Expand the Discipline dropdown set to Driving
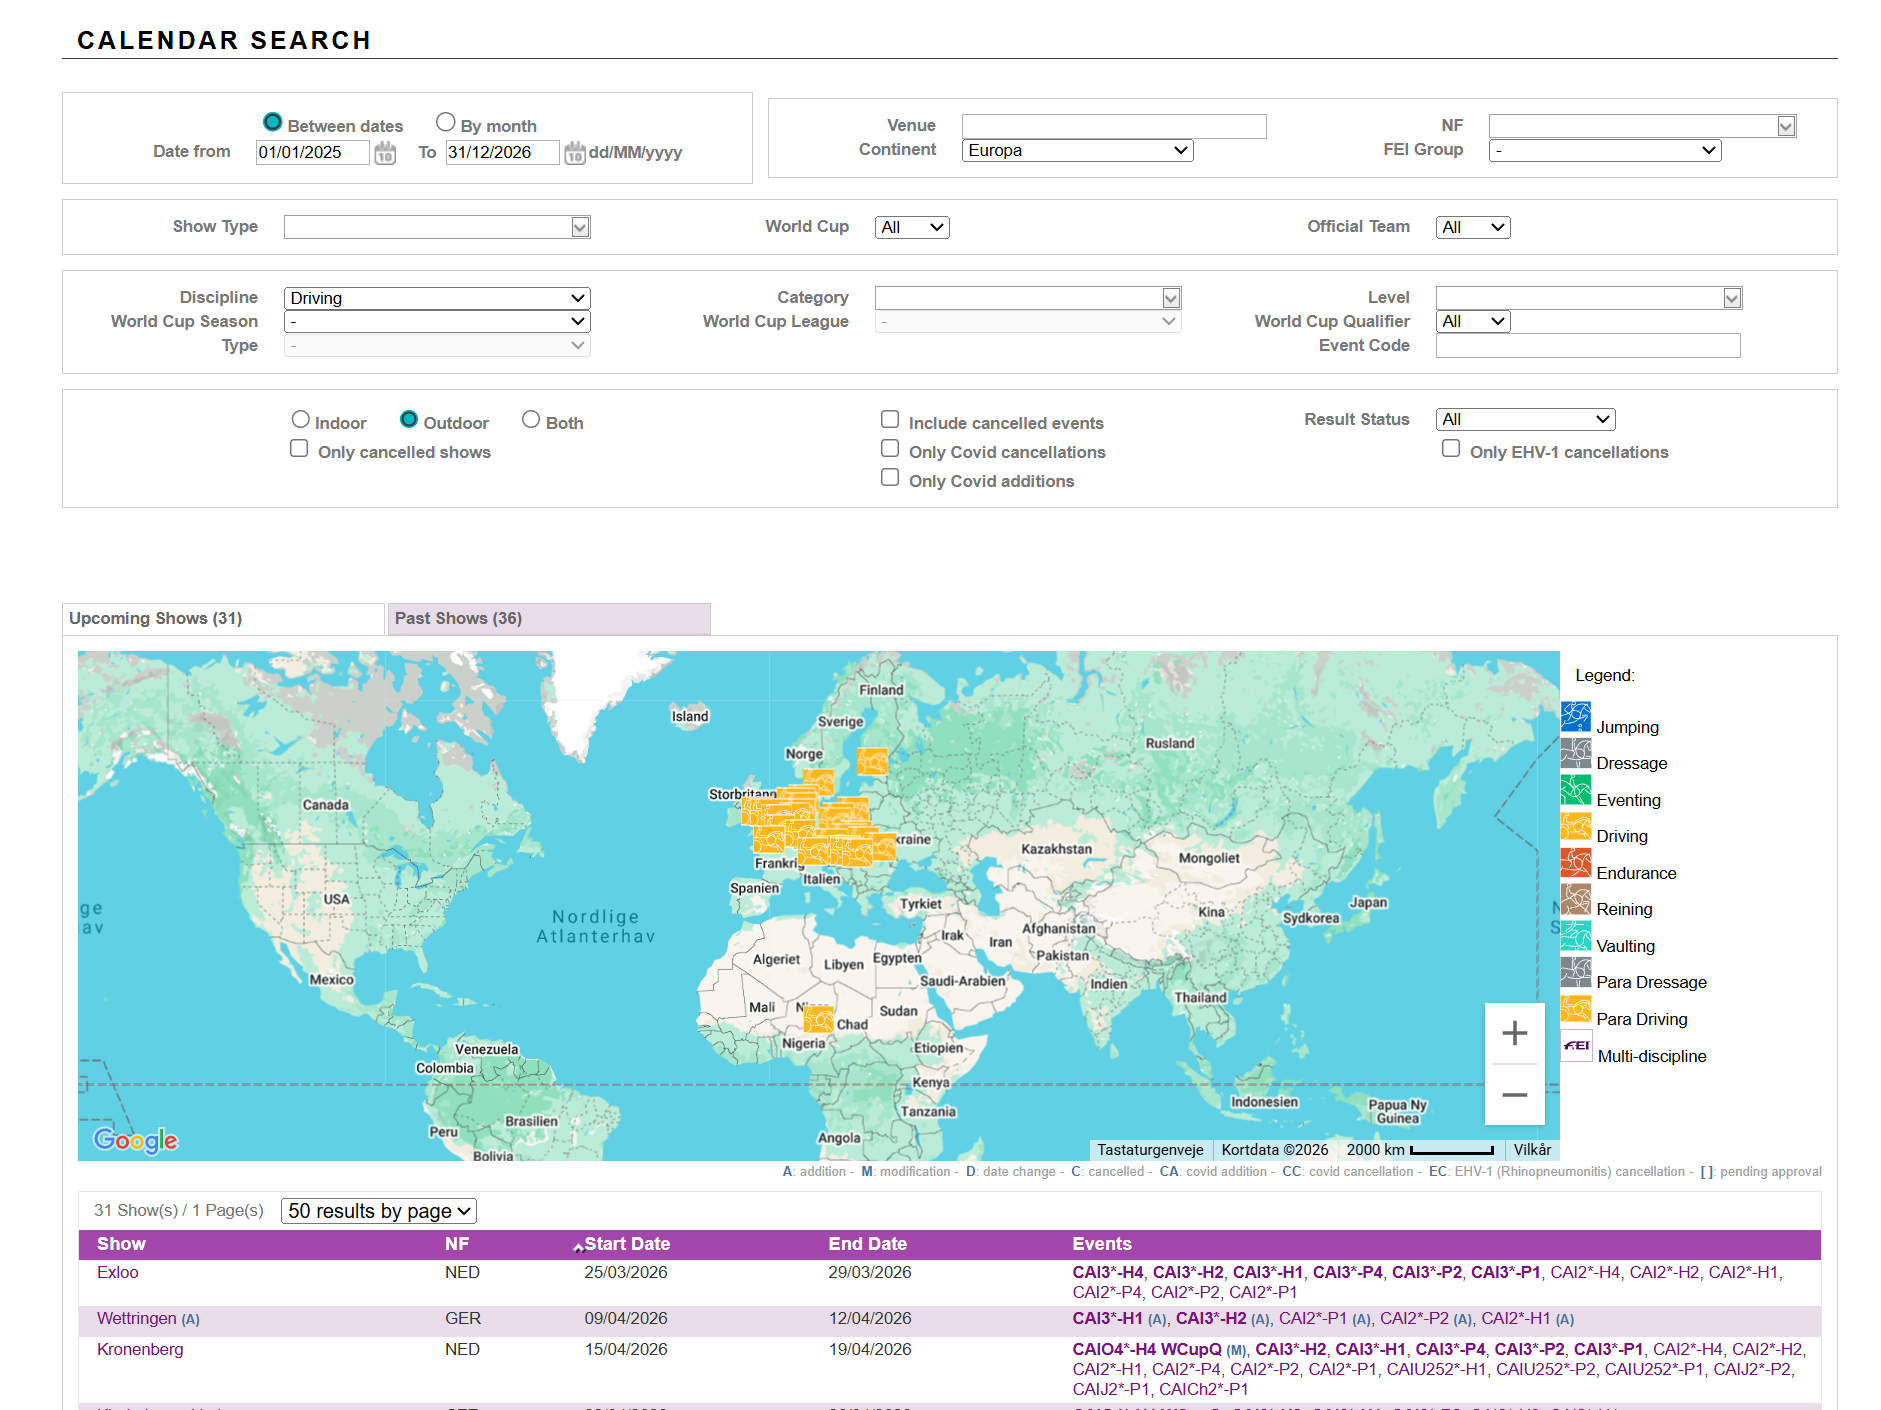This screenshot has width=1881, height=1410. pos(437,298)
